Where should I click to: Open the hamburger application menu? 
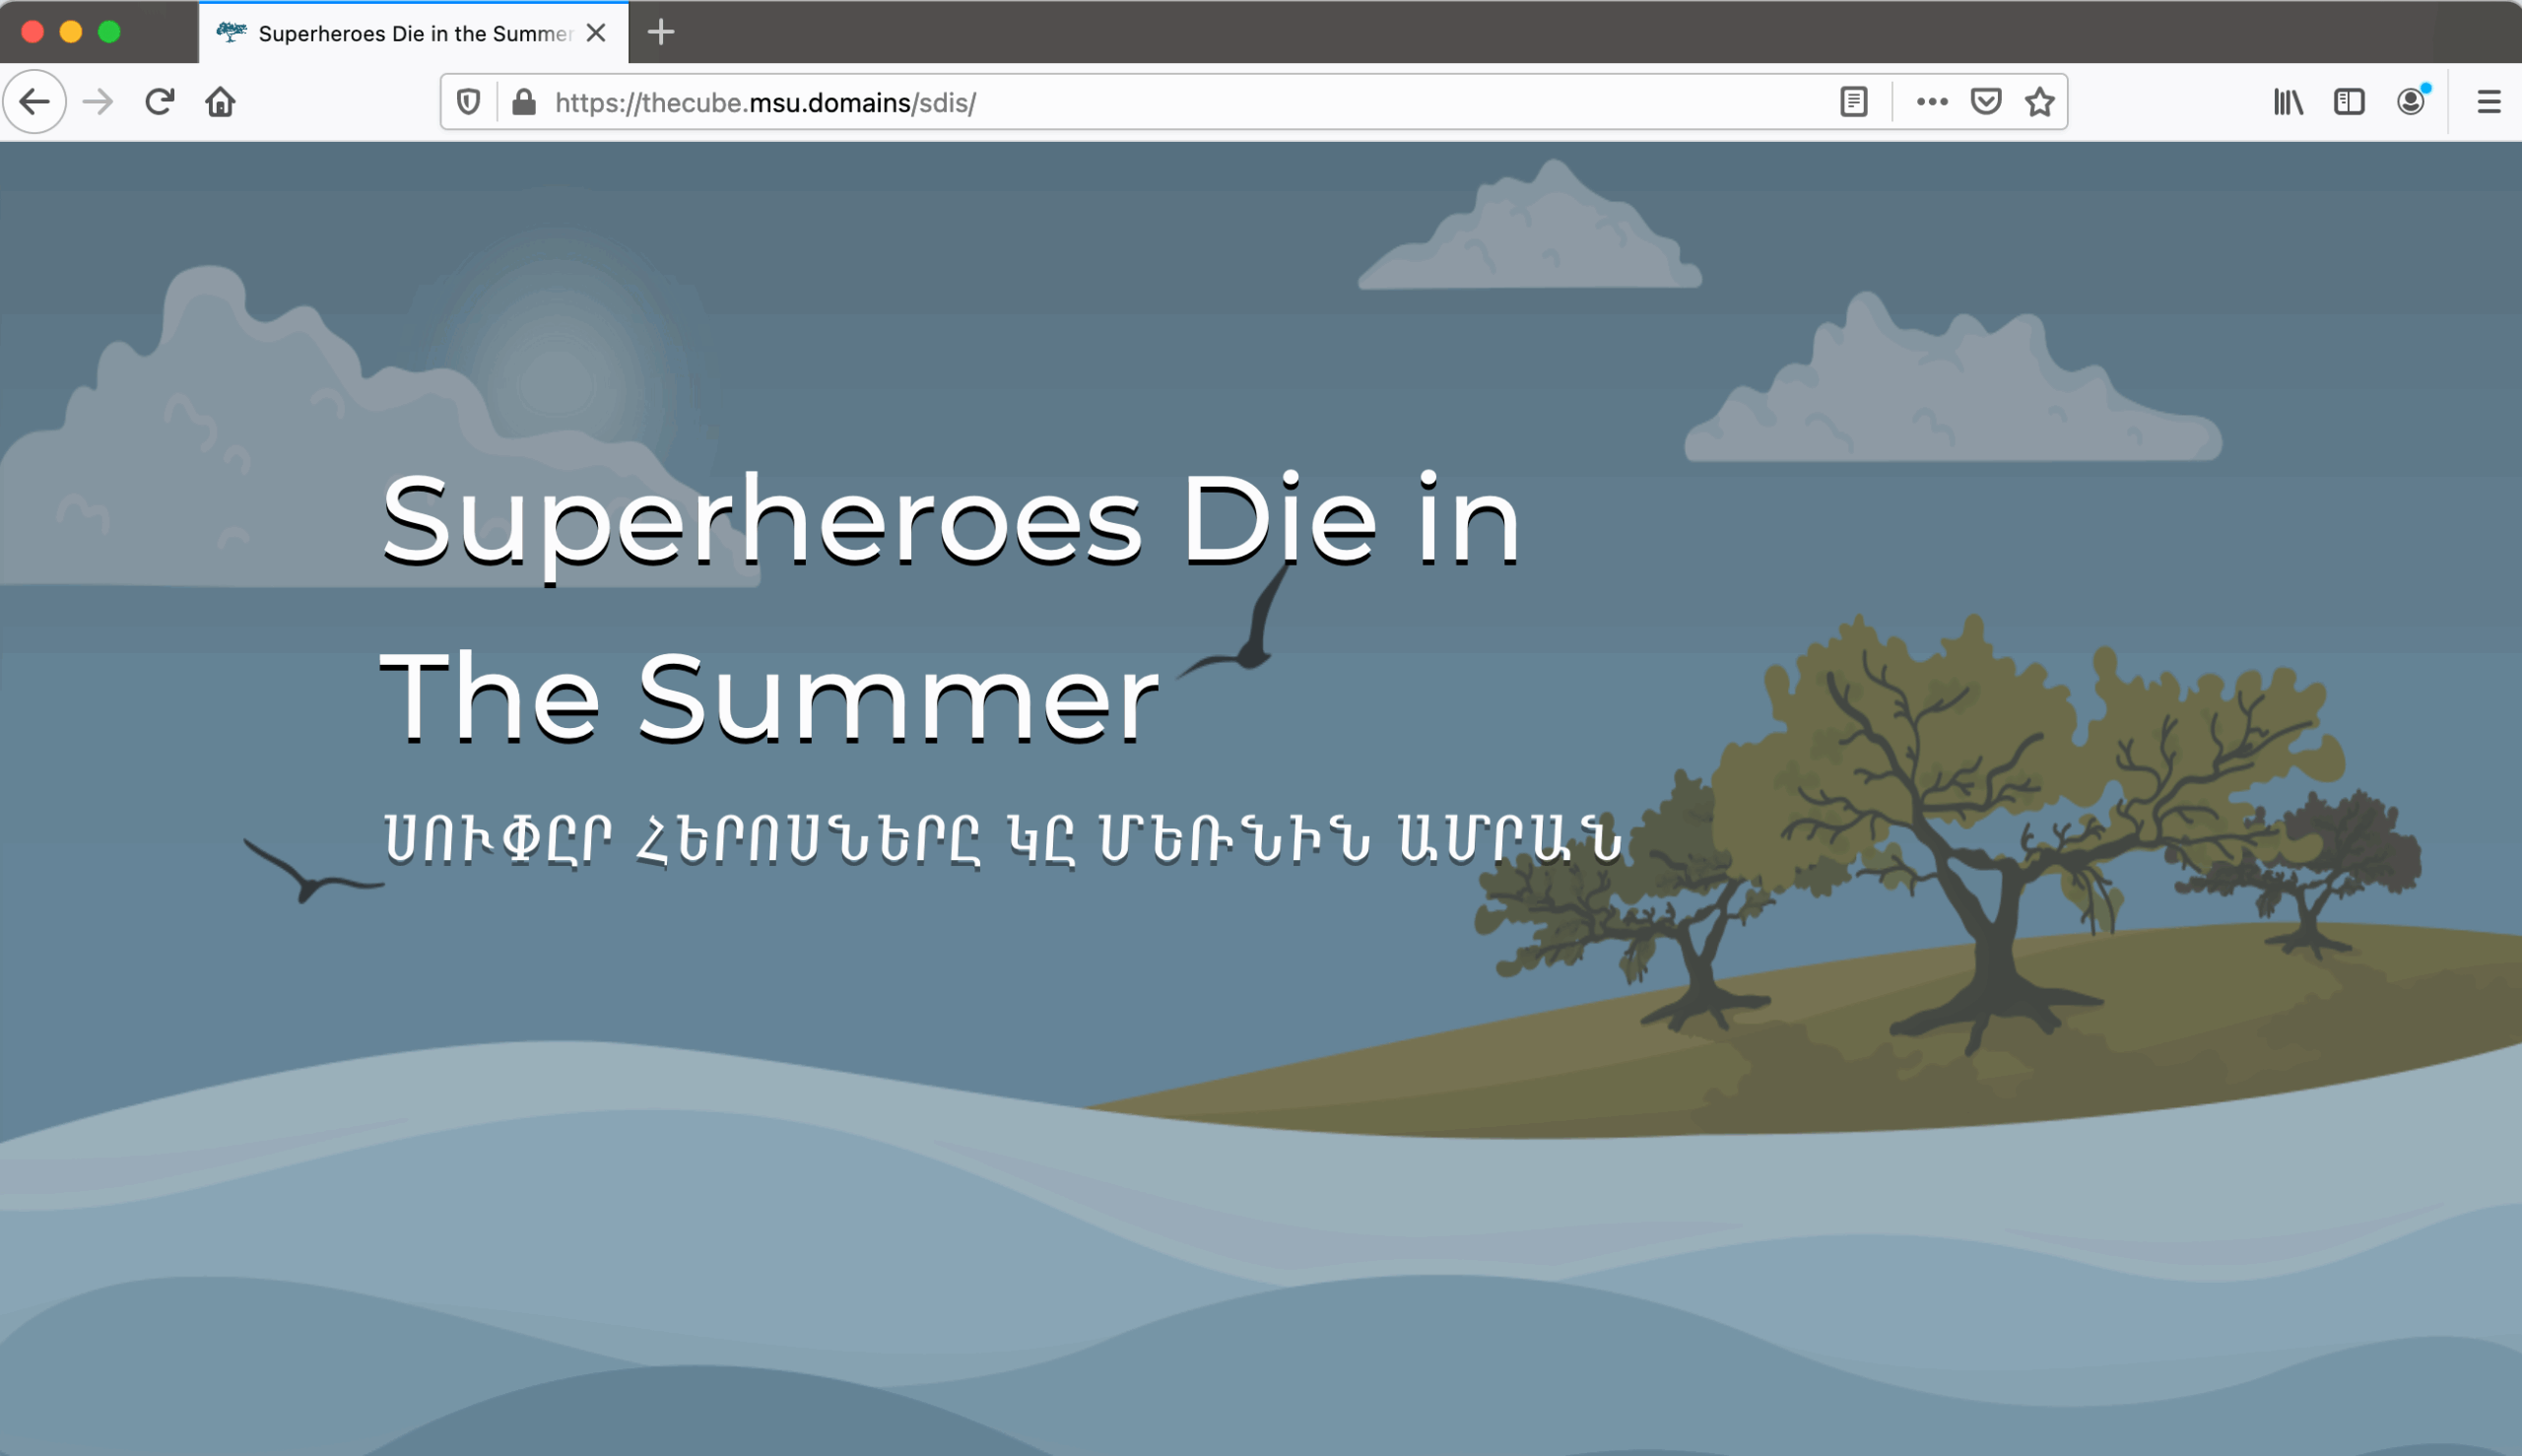coord(2488,102)
